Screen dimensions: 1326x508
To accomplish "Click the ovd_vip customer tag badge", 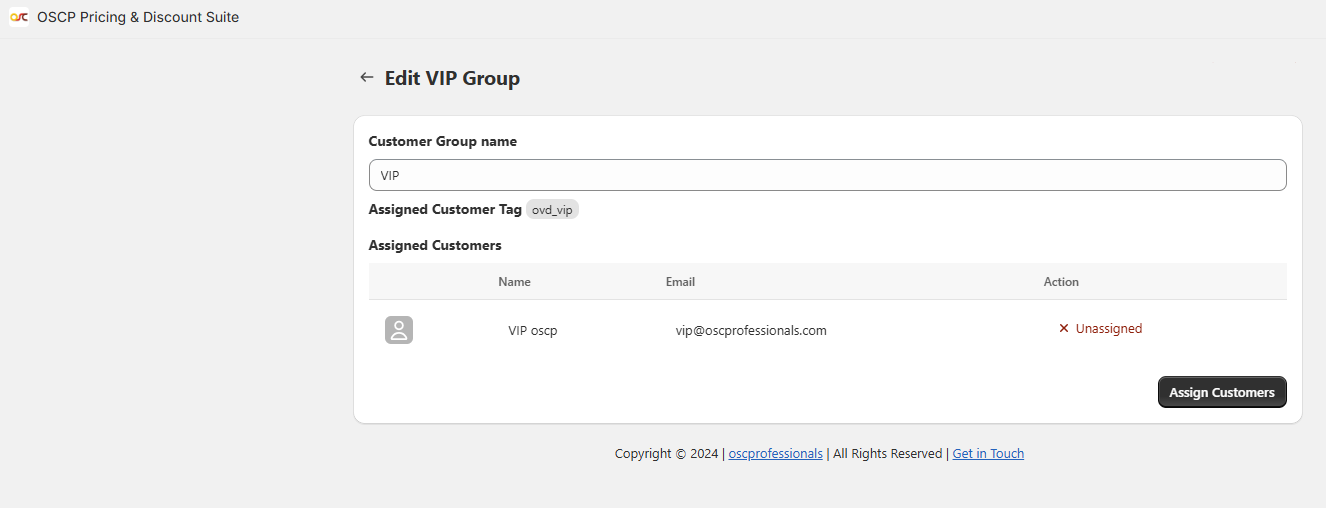I will (x=553, y=210).
